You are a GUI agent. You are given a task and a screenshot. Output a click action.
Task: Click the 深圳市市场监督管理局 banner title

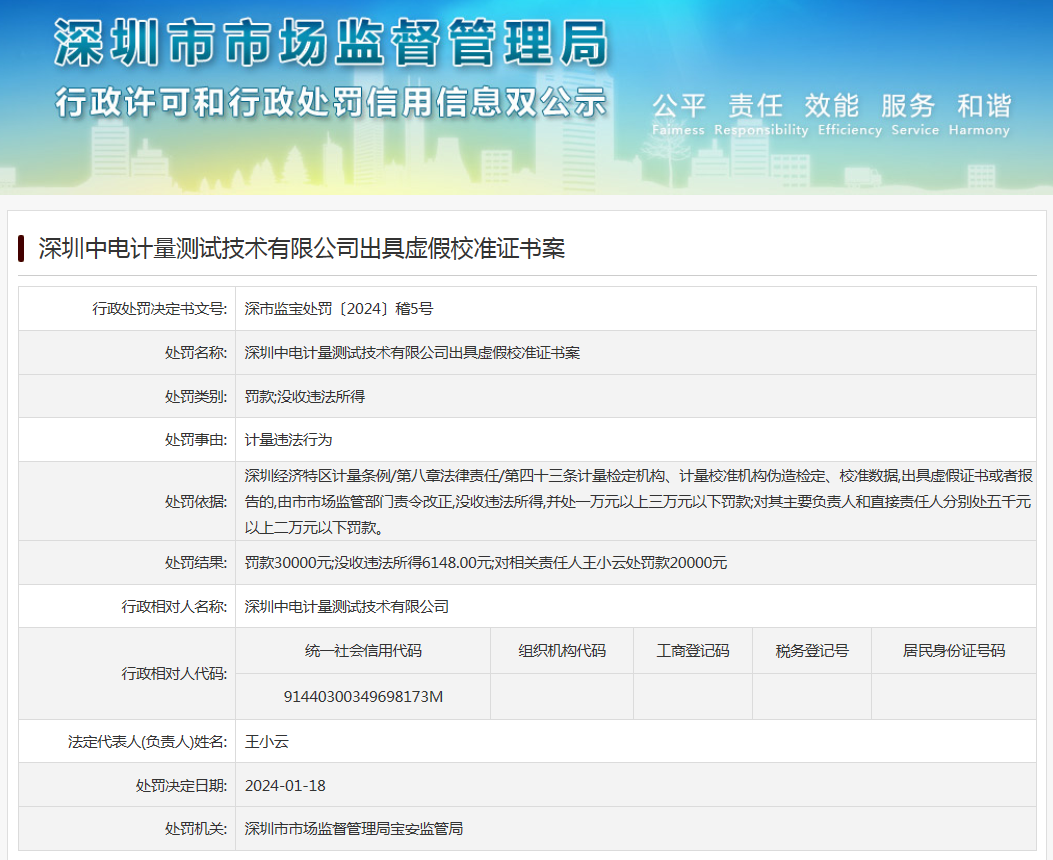(330, 44)
